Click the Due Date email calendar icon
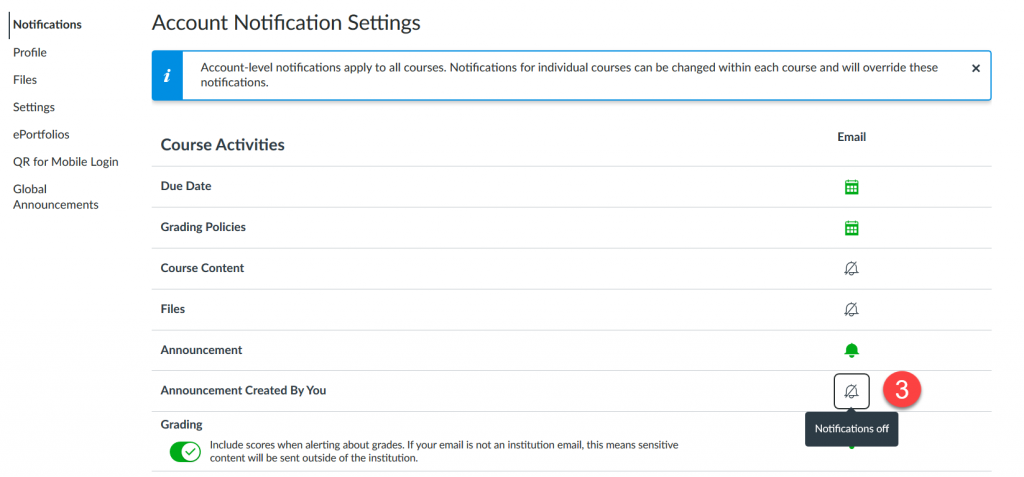 click(851, 187)
